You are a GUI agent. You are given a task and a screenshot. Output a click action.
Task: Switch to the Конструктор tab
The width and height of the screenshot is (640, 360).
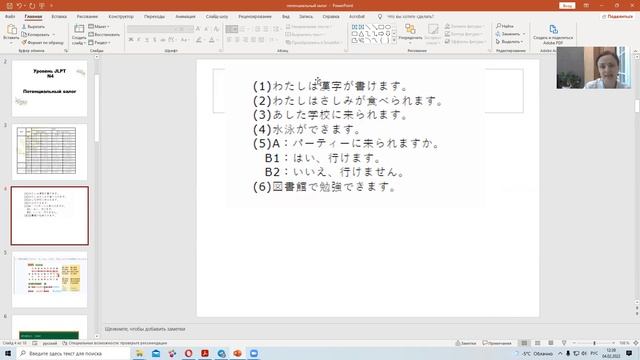[x=121, y=17]
